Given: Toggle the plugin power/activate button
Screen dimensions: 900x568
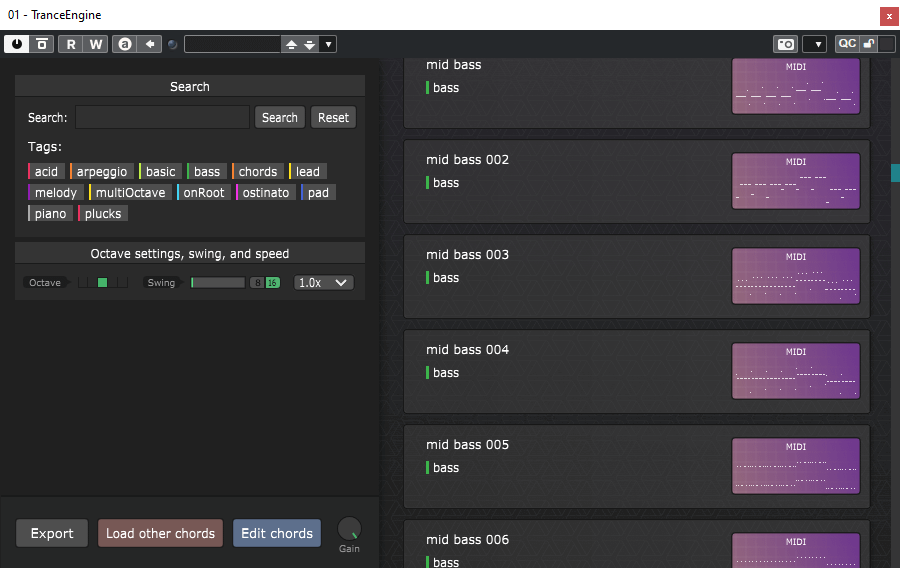Looking at the screenshot, I should click(x=17, y=44).
